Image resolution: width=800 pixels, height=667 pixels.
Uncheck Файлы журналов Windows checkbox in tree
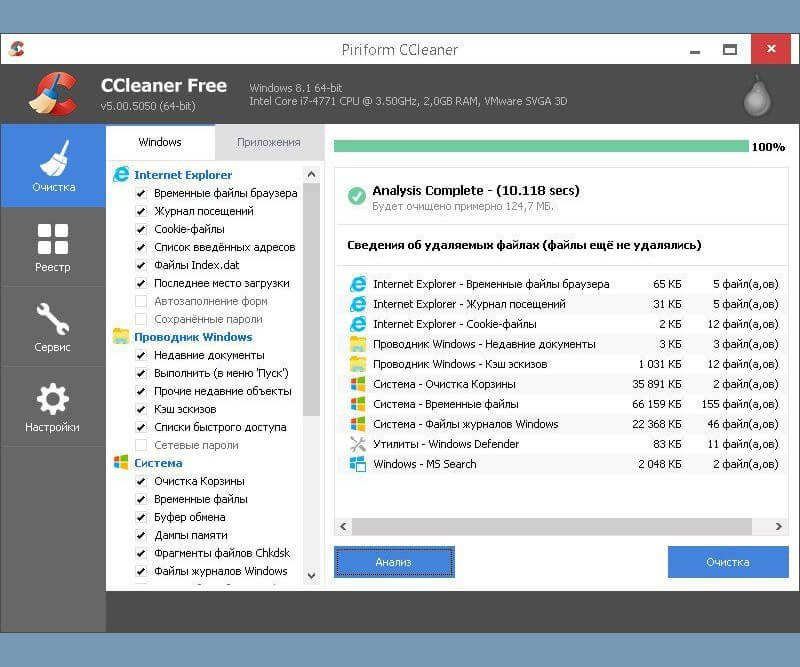pyautogui.click(x=141, y=571)
